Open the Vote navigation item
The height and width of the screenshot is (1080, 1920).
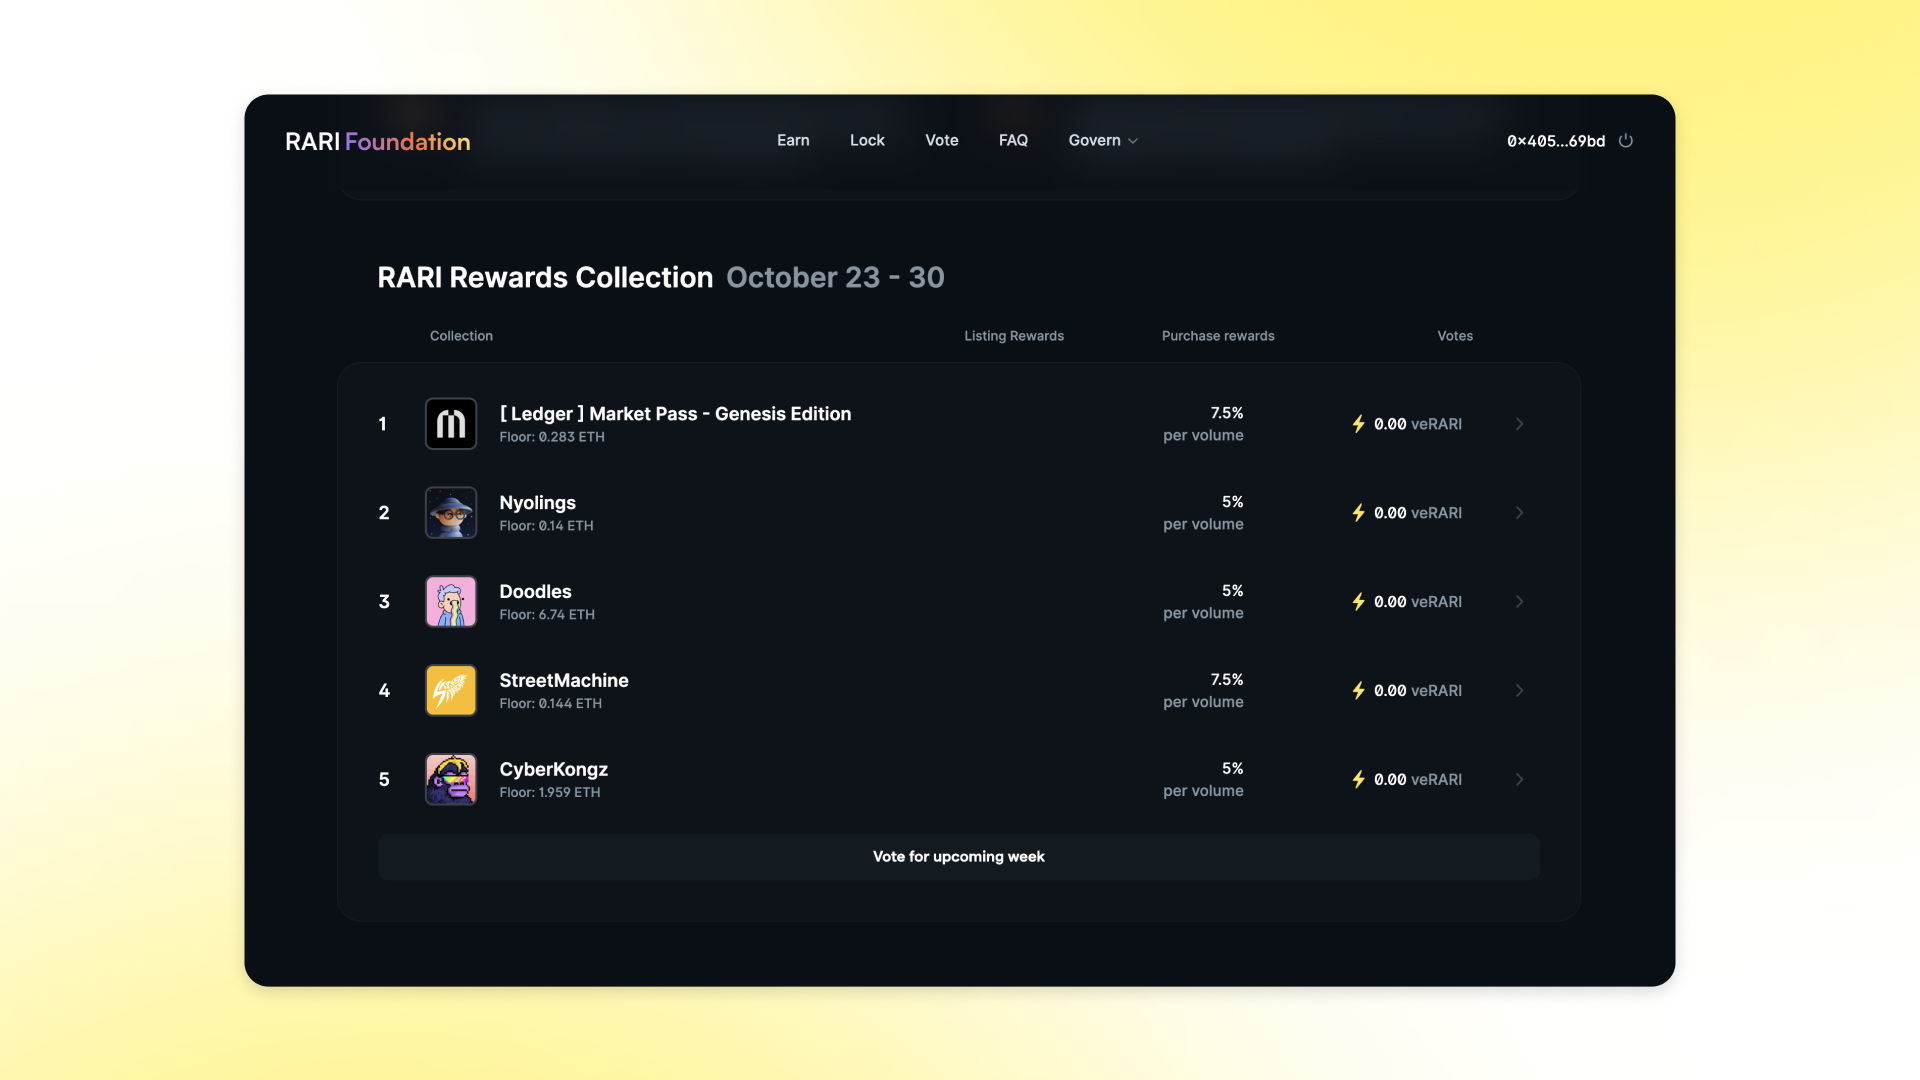(941, 141)
